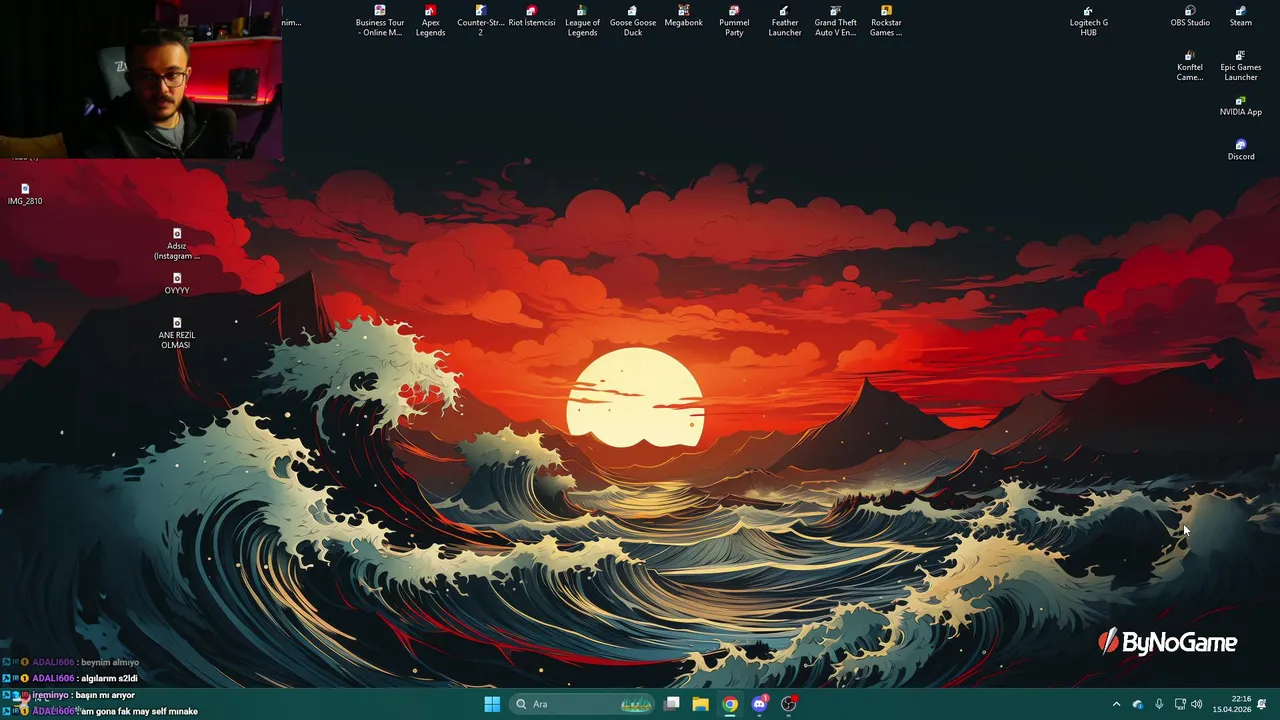
Task: Click the microphone tray icon
Action: (x=1159, y=704)
